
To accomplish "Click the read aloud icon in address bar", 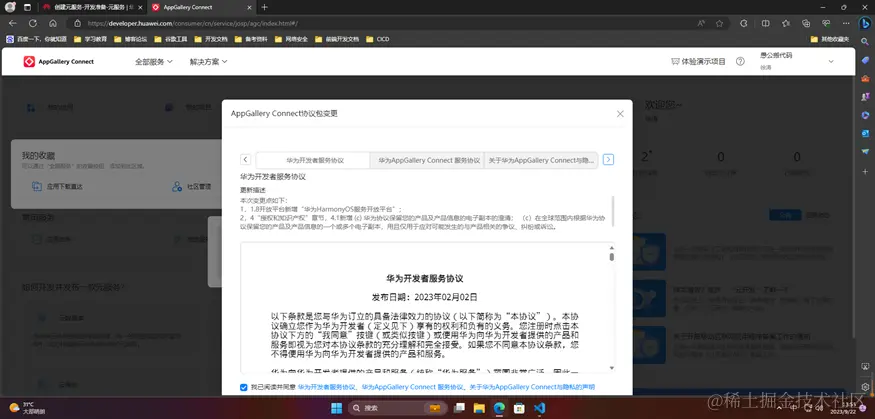I will (701, 23).
